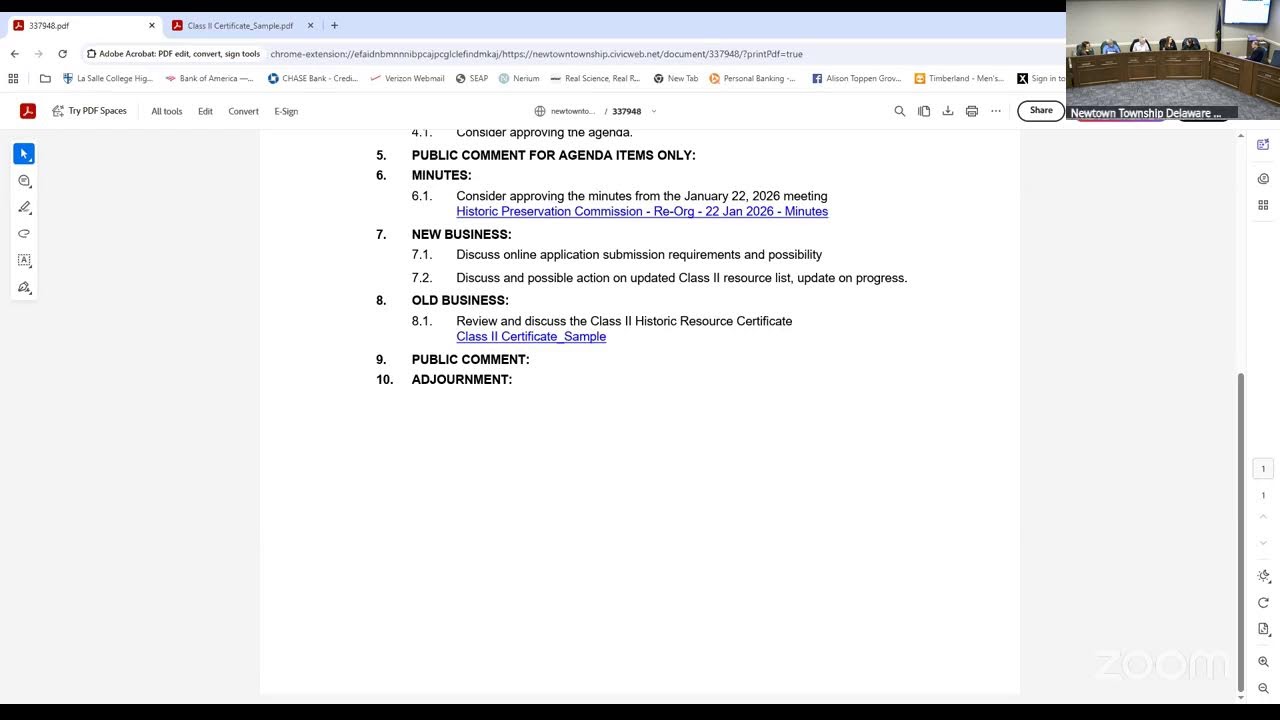Open the Verizon Webmail bookmark

pos(407,78)
